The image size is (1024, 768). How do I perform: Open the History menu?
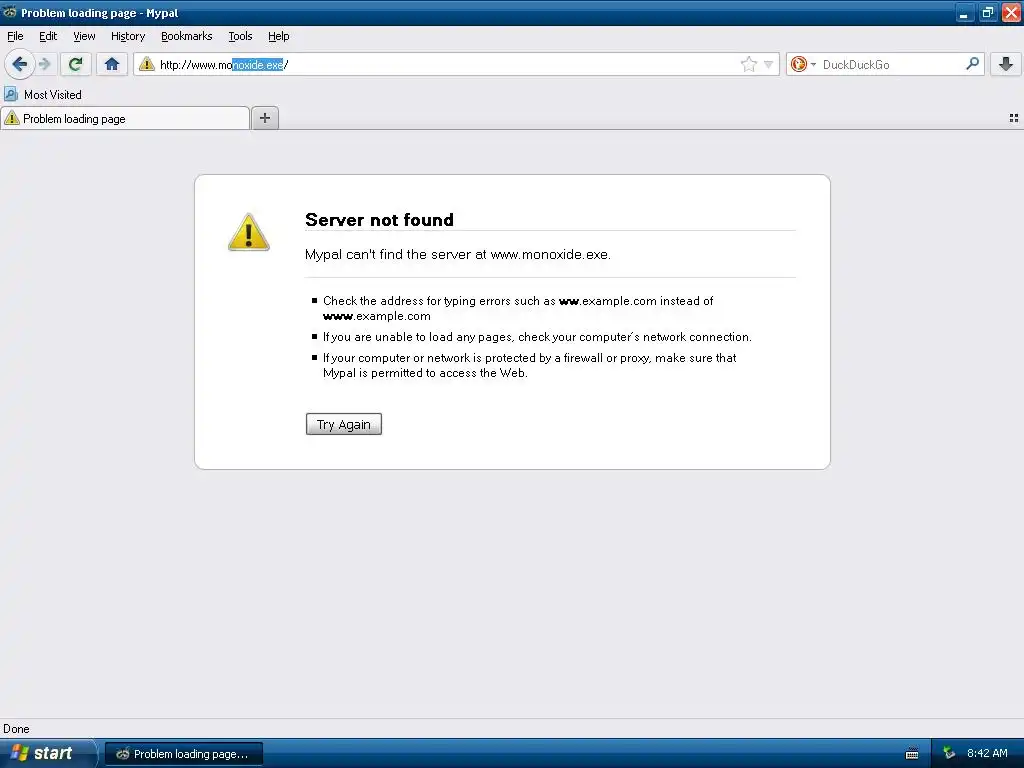128,36
